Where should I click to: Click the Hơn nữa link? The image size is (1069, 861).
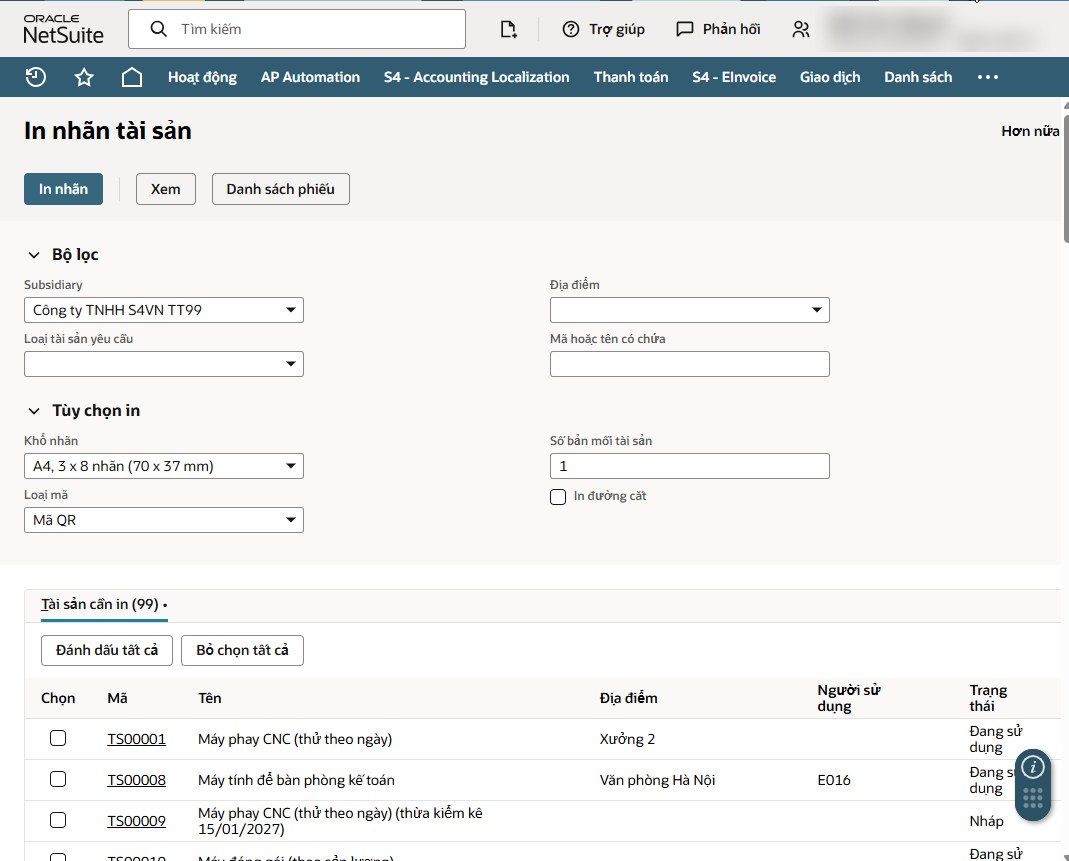click(x=1030, y=131)
